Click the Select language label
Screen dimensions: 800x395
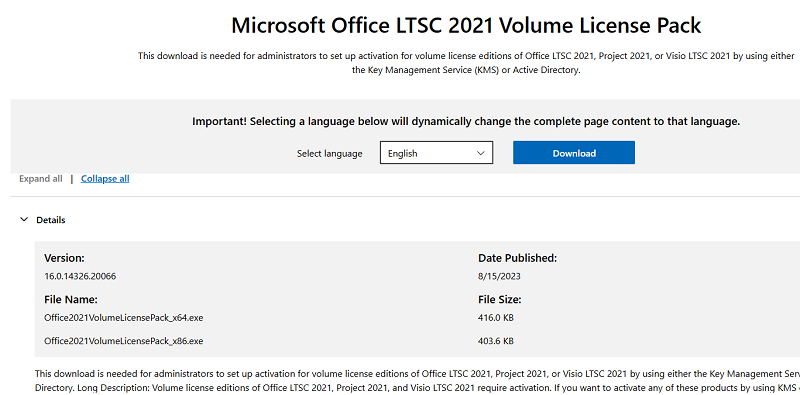click(x=330, y=153)
